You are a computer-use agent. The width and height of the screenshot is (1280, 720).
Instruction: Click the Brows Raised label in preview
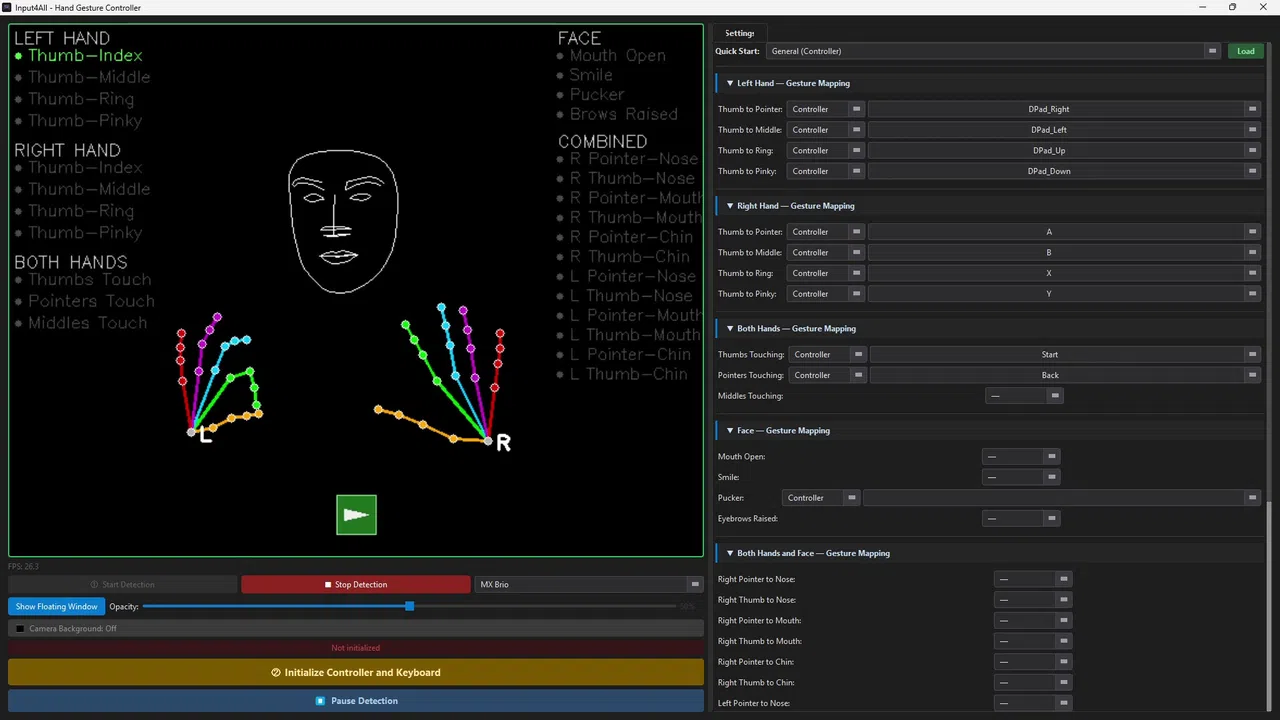[624, 114]
